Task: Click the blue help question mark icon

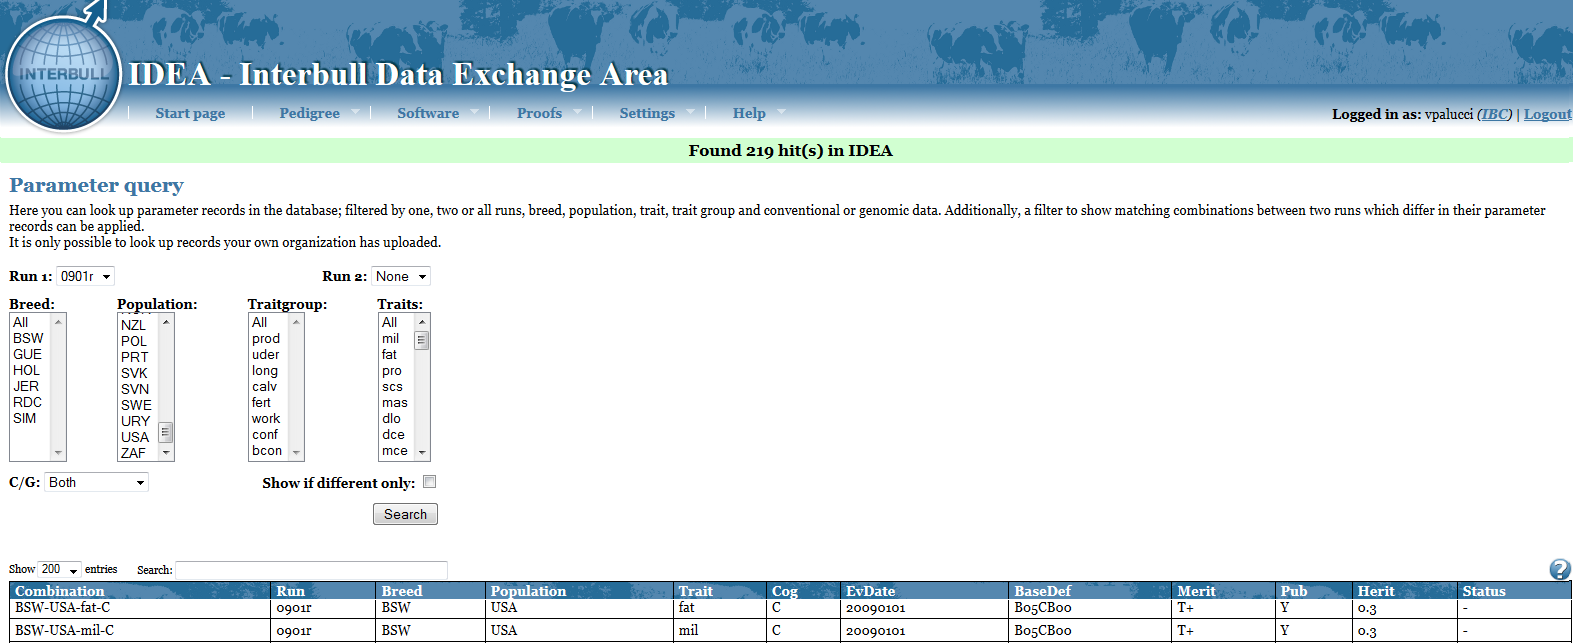Action: point(1559,569)
